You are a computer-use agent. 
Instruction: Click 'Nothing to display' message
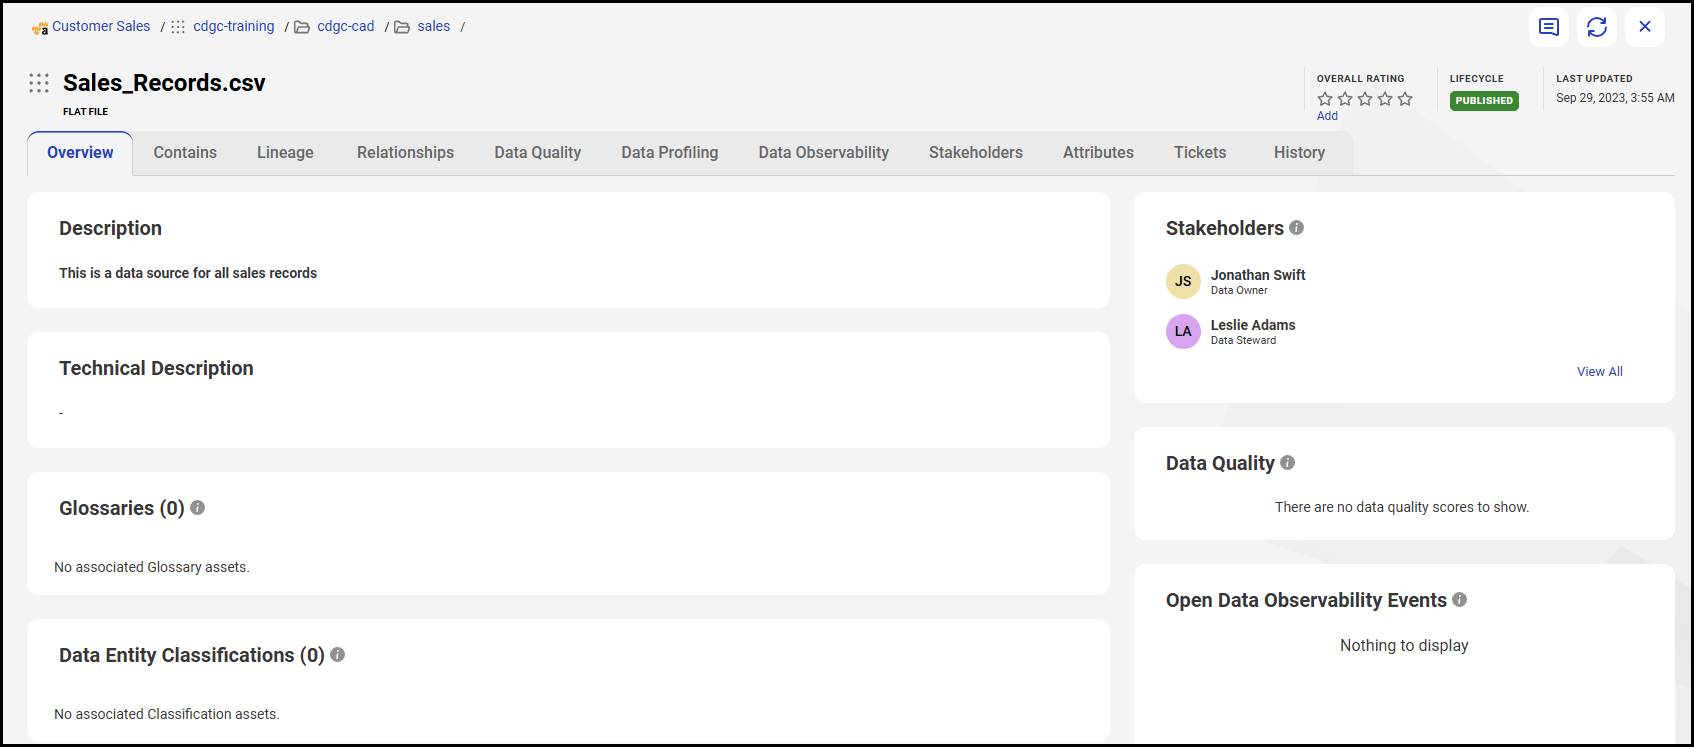point(1404,645)
